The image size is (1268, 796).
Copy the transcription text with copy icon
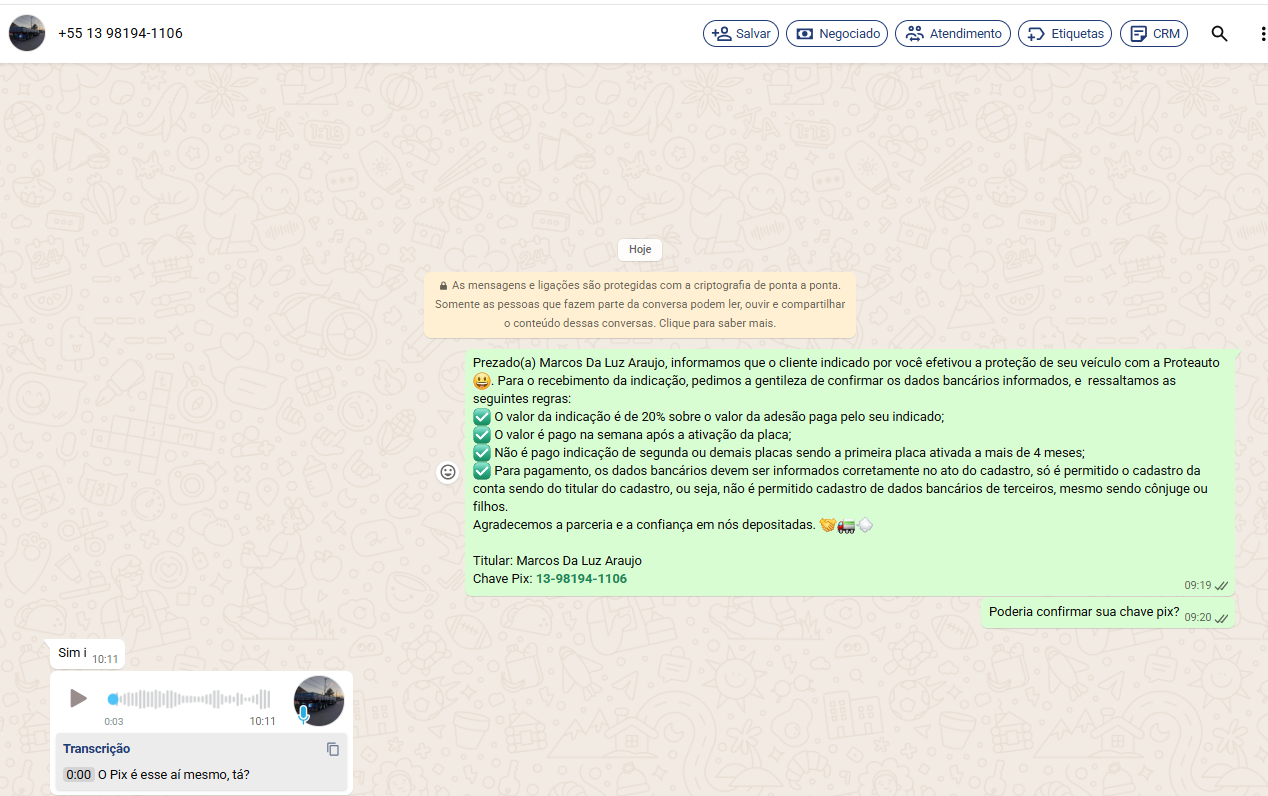pyautogui.click(x=333, y=749)
